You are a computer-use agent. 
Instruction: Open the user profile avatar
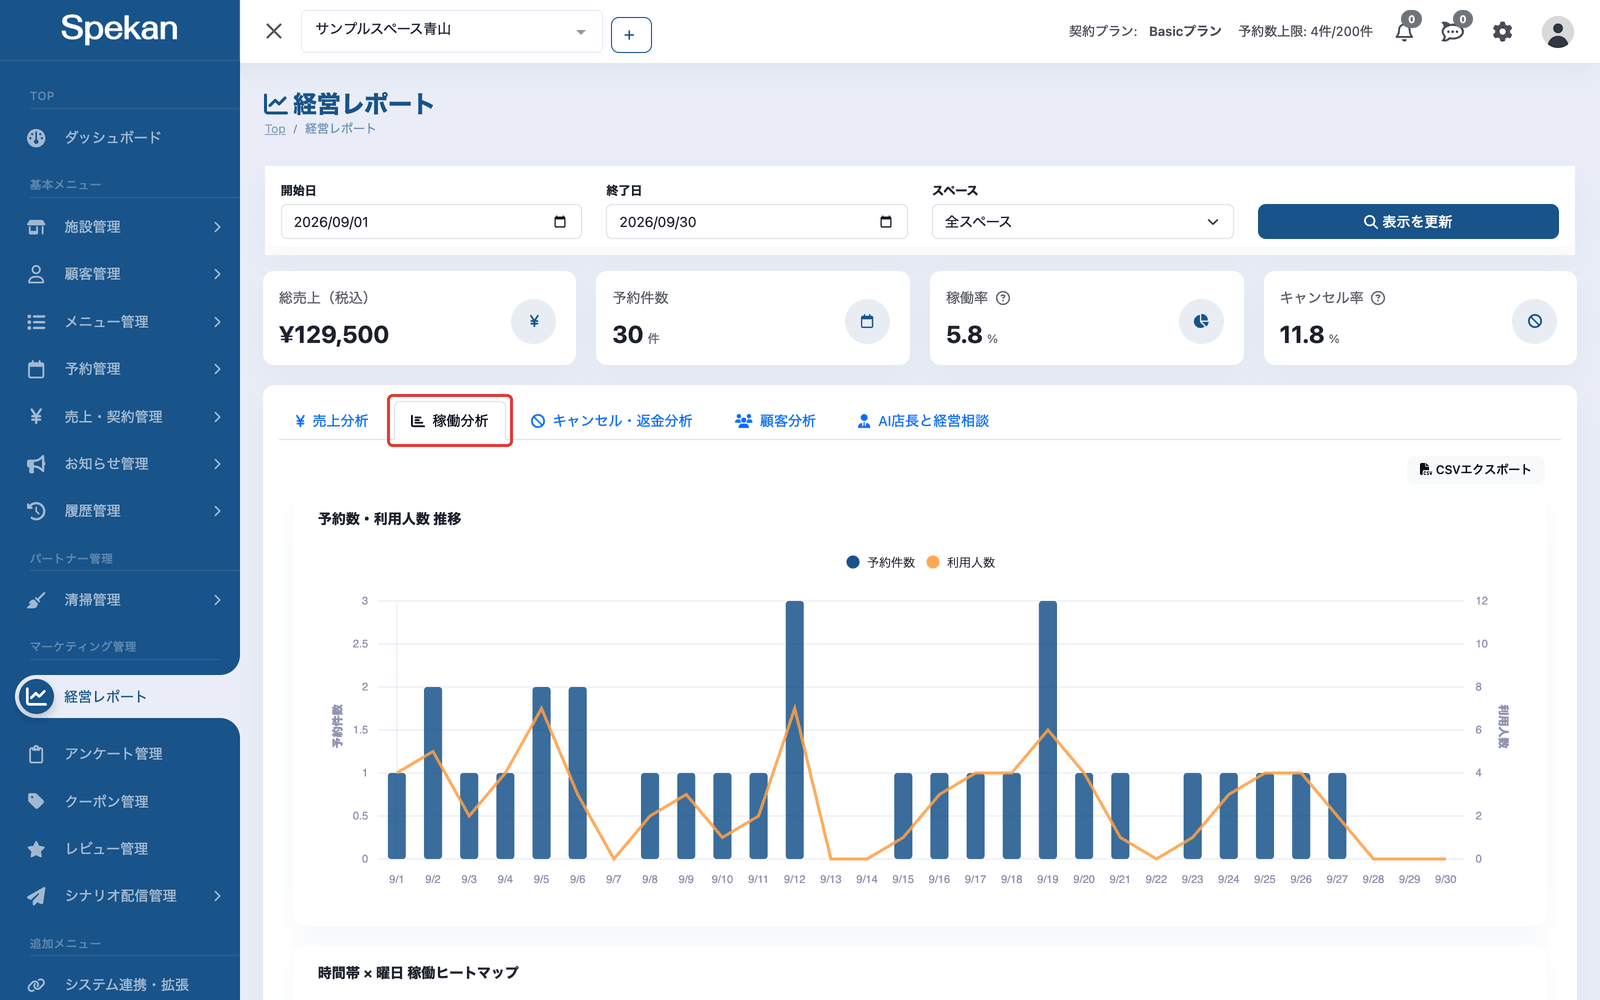coord(1557,32)
